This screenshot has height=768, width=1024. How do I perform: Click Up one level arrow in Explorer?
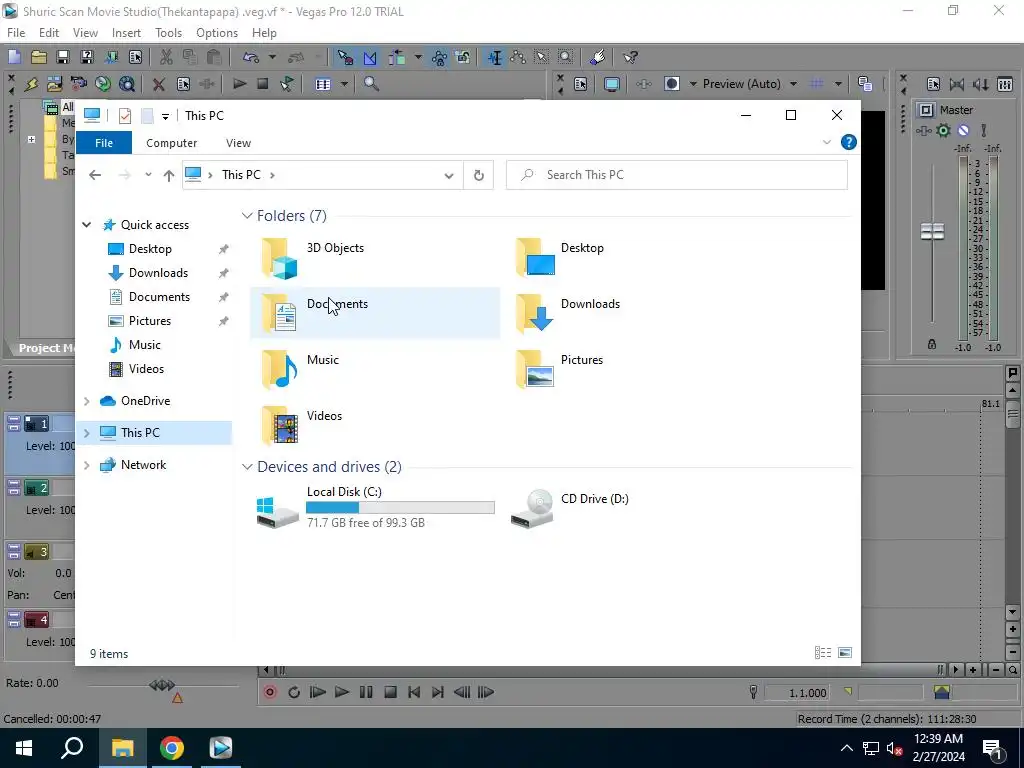tap(168, 175)
